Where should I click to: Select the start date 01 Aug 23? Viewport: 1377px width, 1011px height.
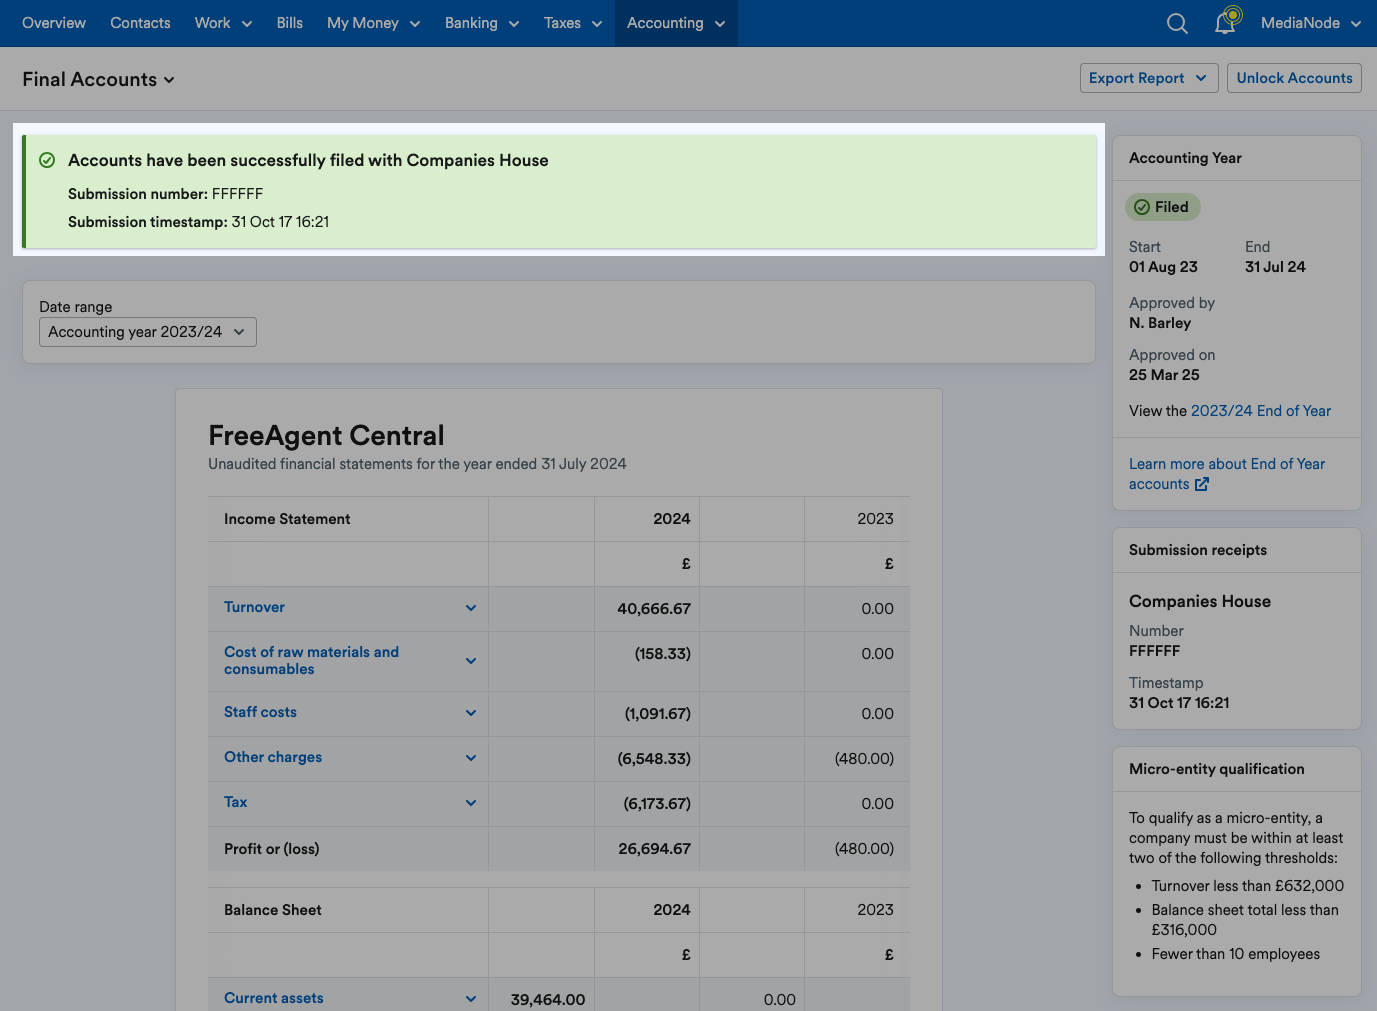click(1163, 267)
